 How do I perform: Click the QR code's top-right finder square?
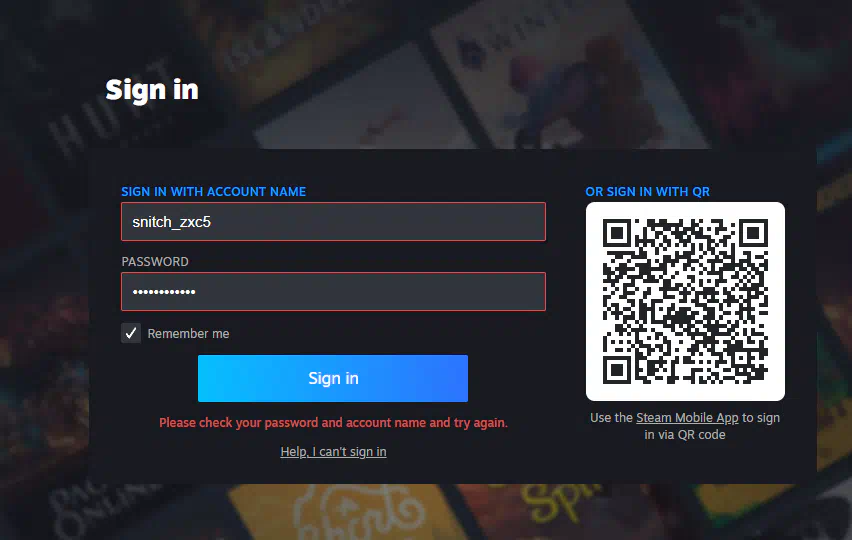(x=754, y=233)
